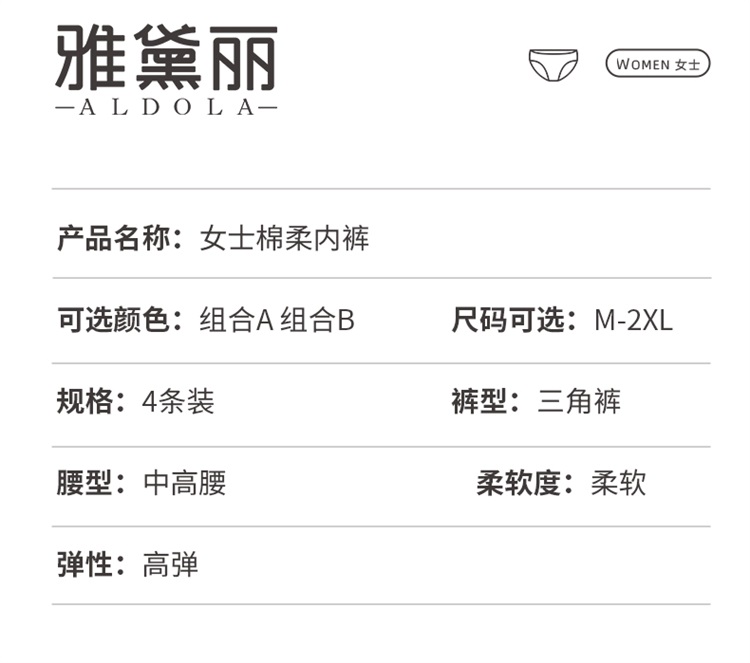Click the ALDOLA brand text
Viewport: 750px width, 663px height.
point(166,107)
